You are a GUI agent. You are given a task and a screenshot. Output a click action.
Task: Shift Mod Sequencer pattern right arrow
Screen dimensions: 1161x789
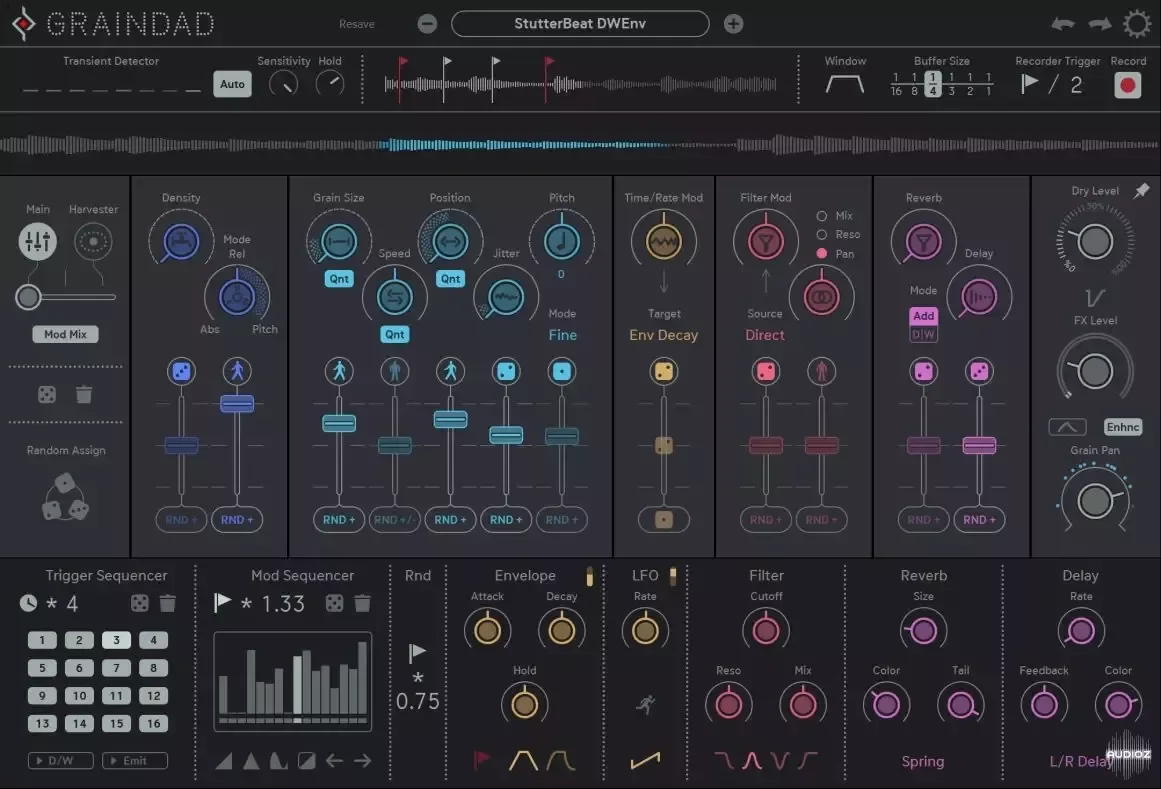362,760
